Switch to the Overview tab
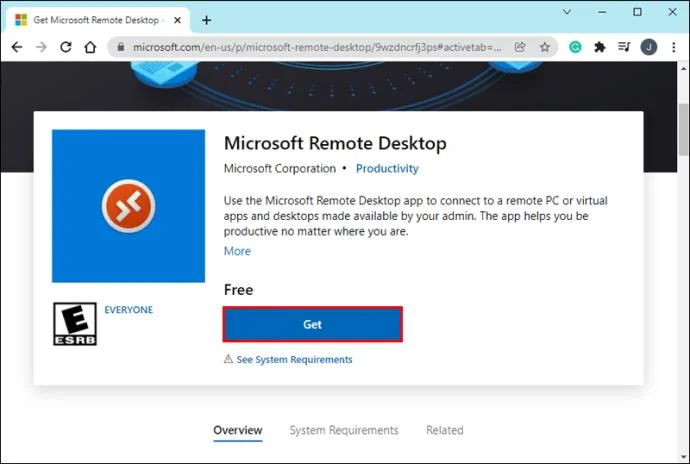Screen dimensions: 690x464 click(238, 430)
